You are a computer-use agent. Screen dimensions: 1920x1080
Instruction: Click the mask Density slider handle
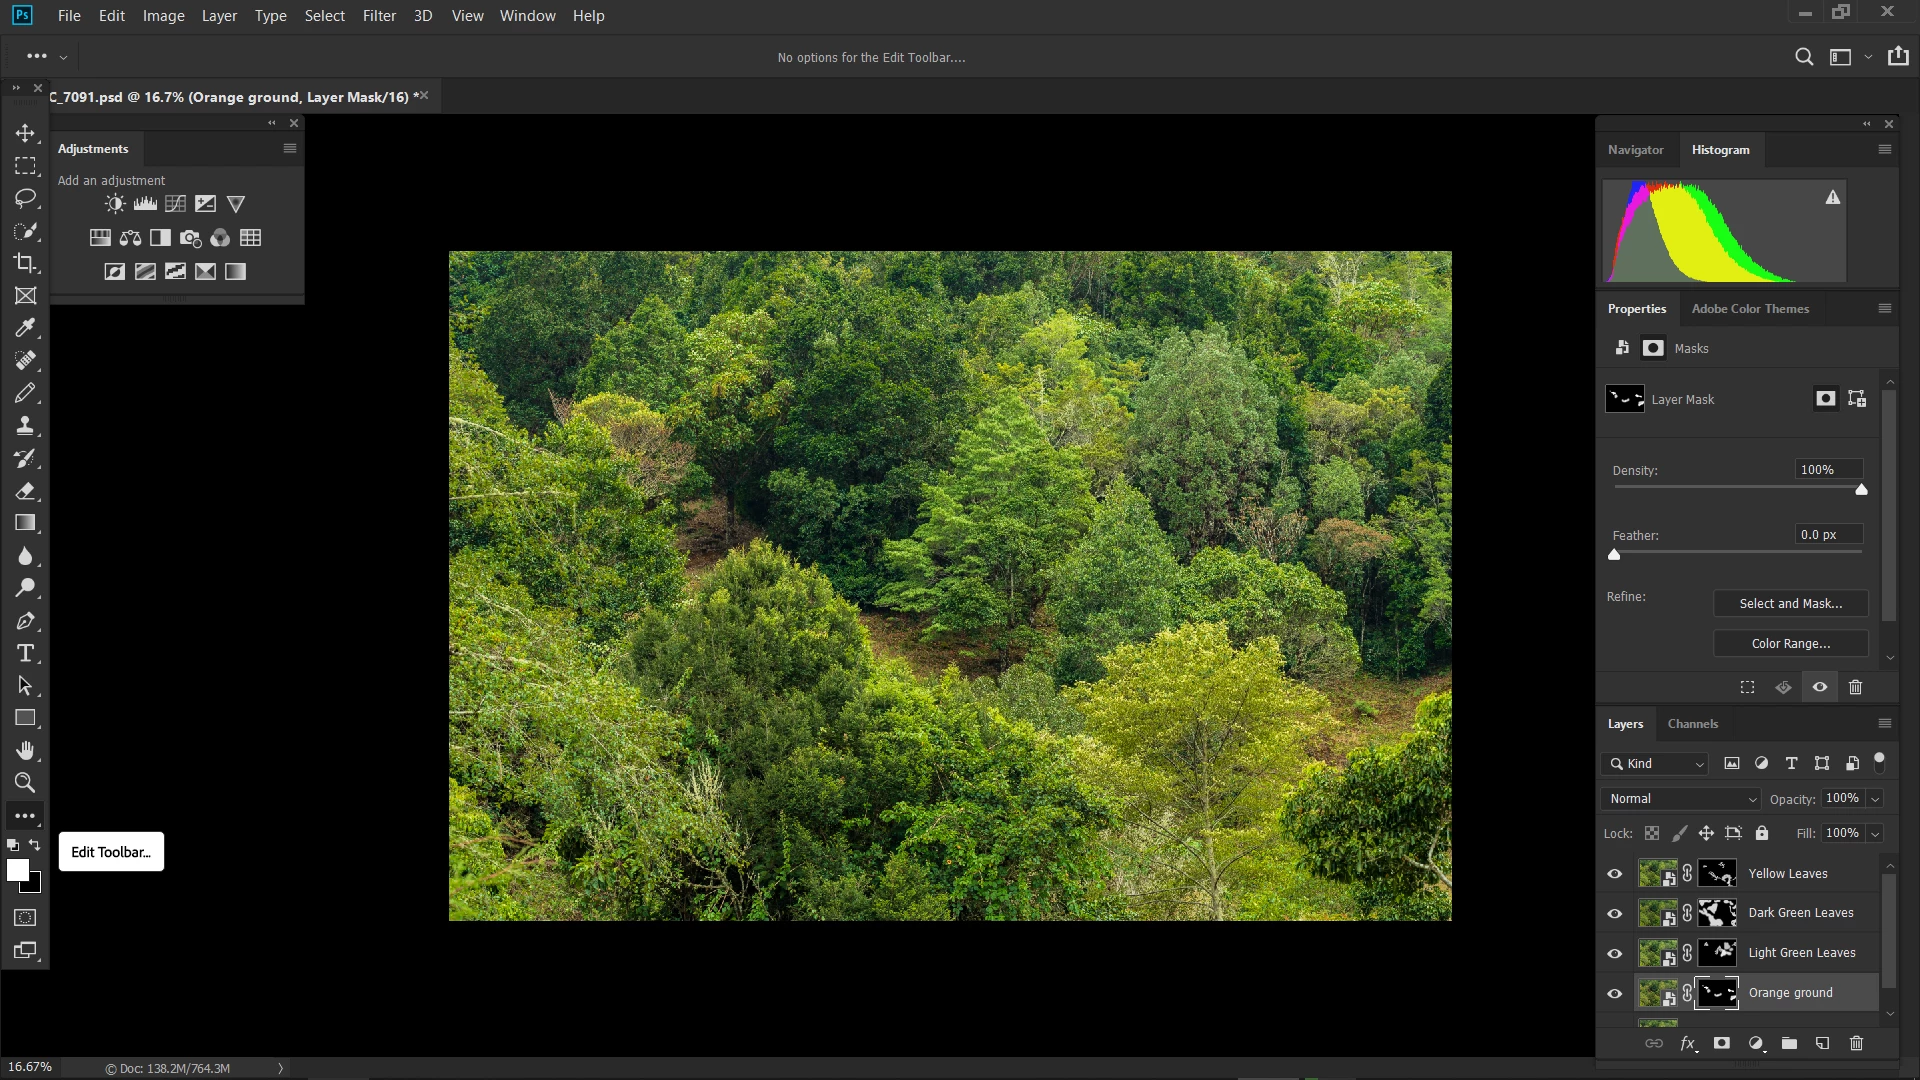(x=1861, y=490)
